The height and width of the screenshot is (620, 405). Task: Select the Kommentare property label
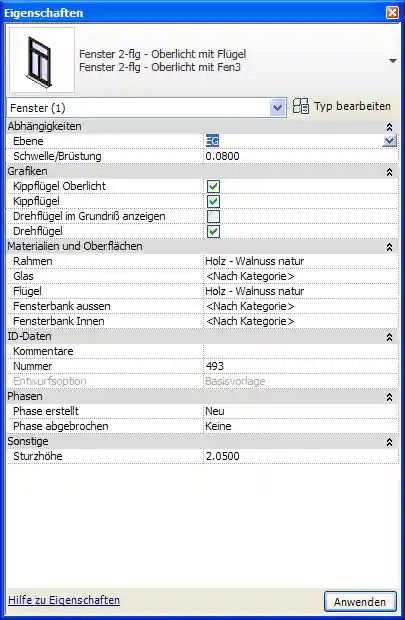click(x=43, y=351)
